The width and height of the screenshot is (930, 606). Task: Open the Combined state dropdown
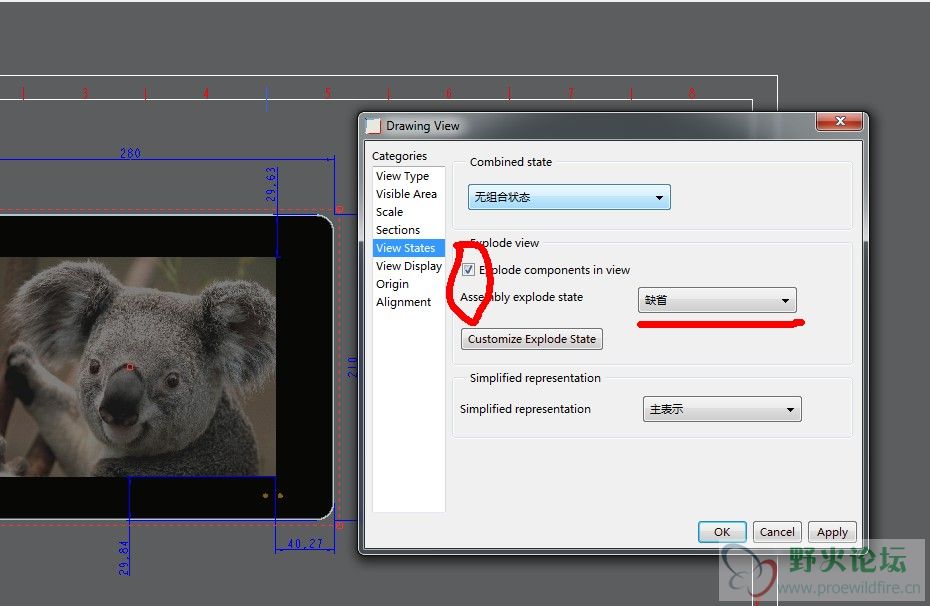click(569, 197)
